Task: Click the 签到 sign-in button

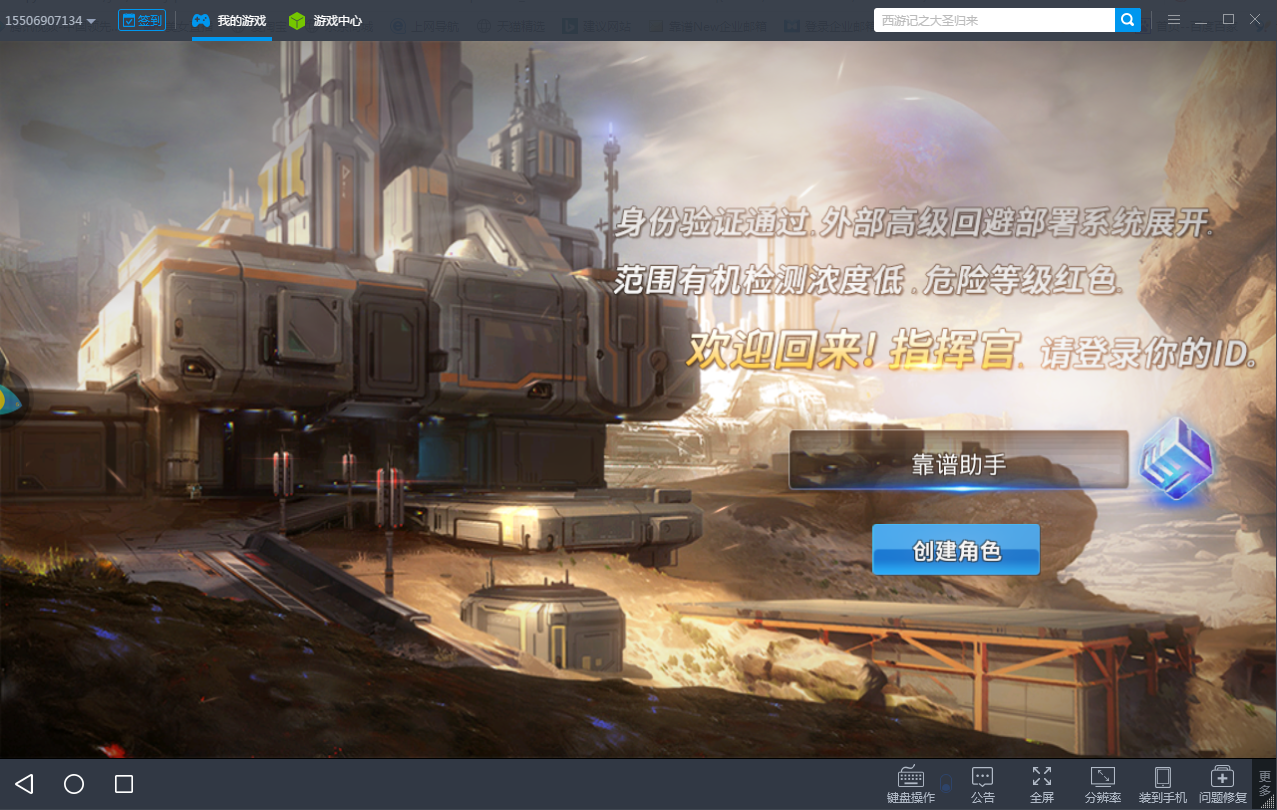Action: click(x=142, y=20)
